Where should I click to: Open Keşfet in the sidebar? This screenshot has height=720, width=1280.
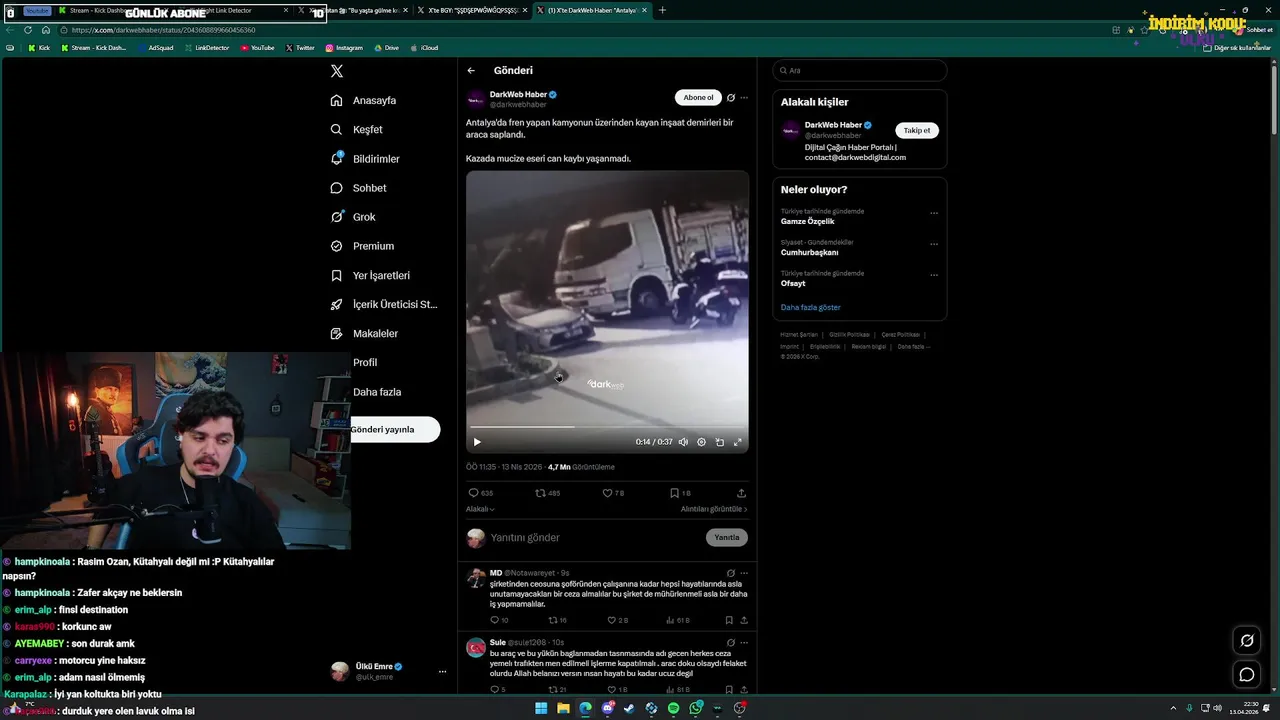[357, 129]
